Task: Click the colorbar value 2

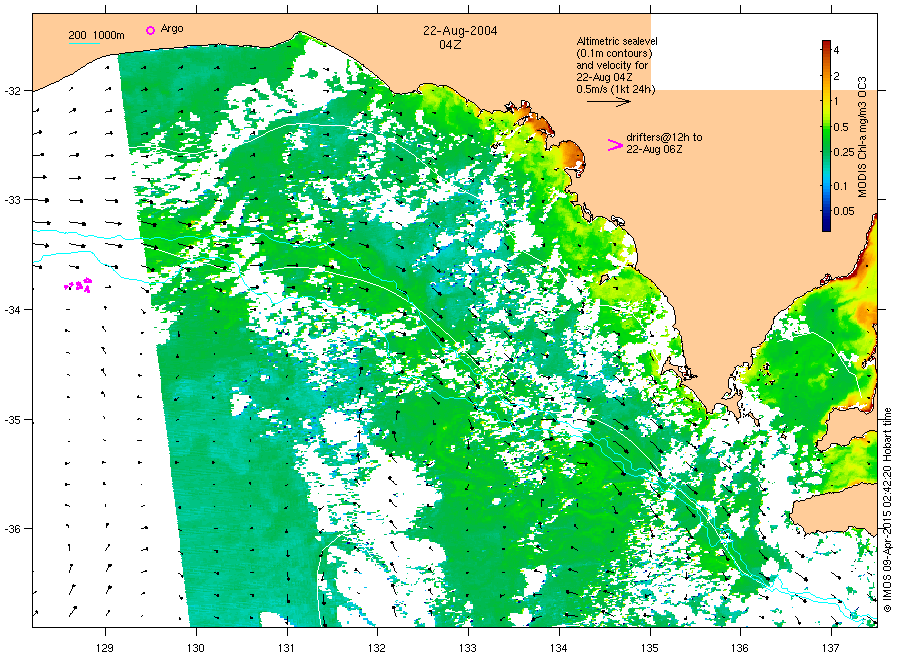Action: coord(836,76)
